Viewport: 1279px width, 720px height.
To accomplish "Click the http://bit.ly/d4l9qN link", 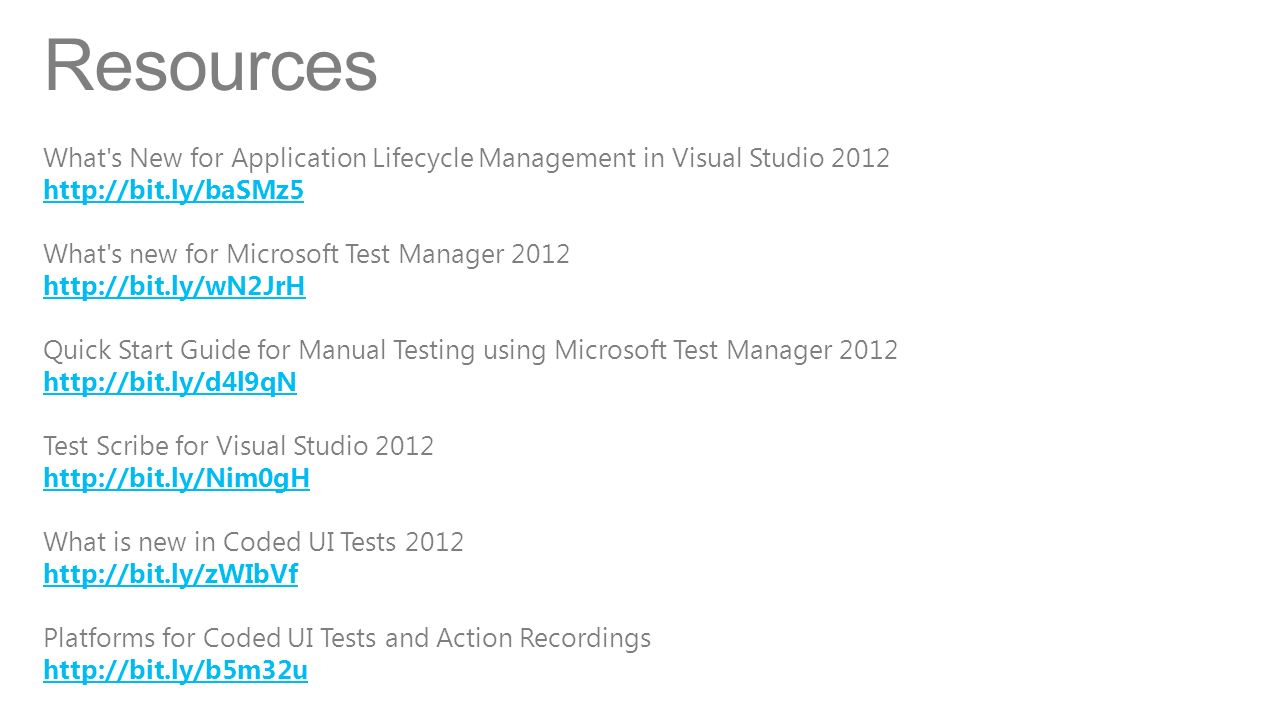I will point(170,382).
